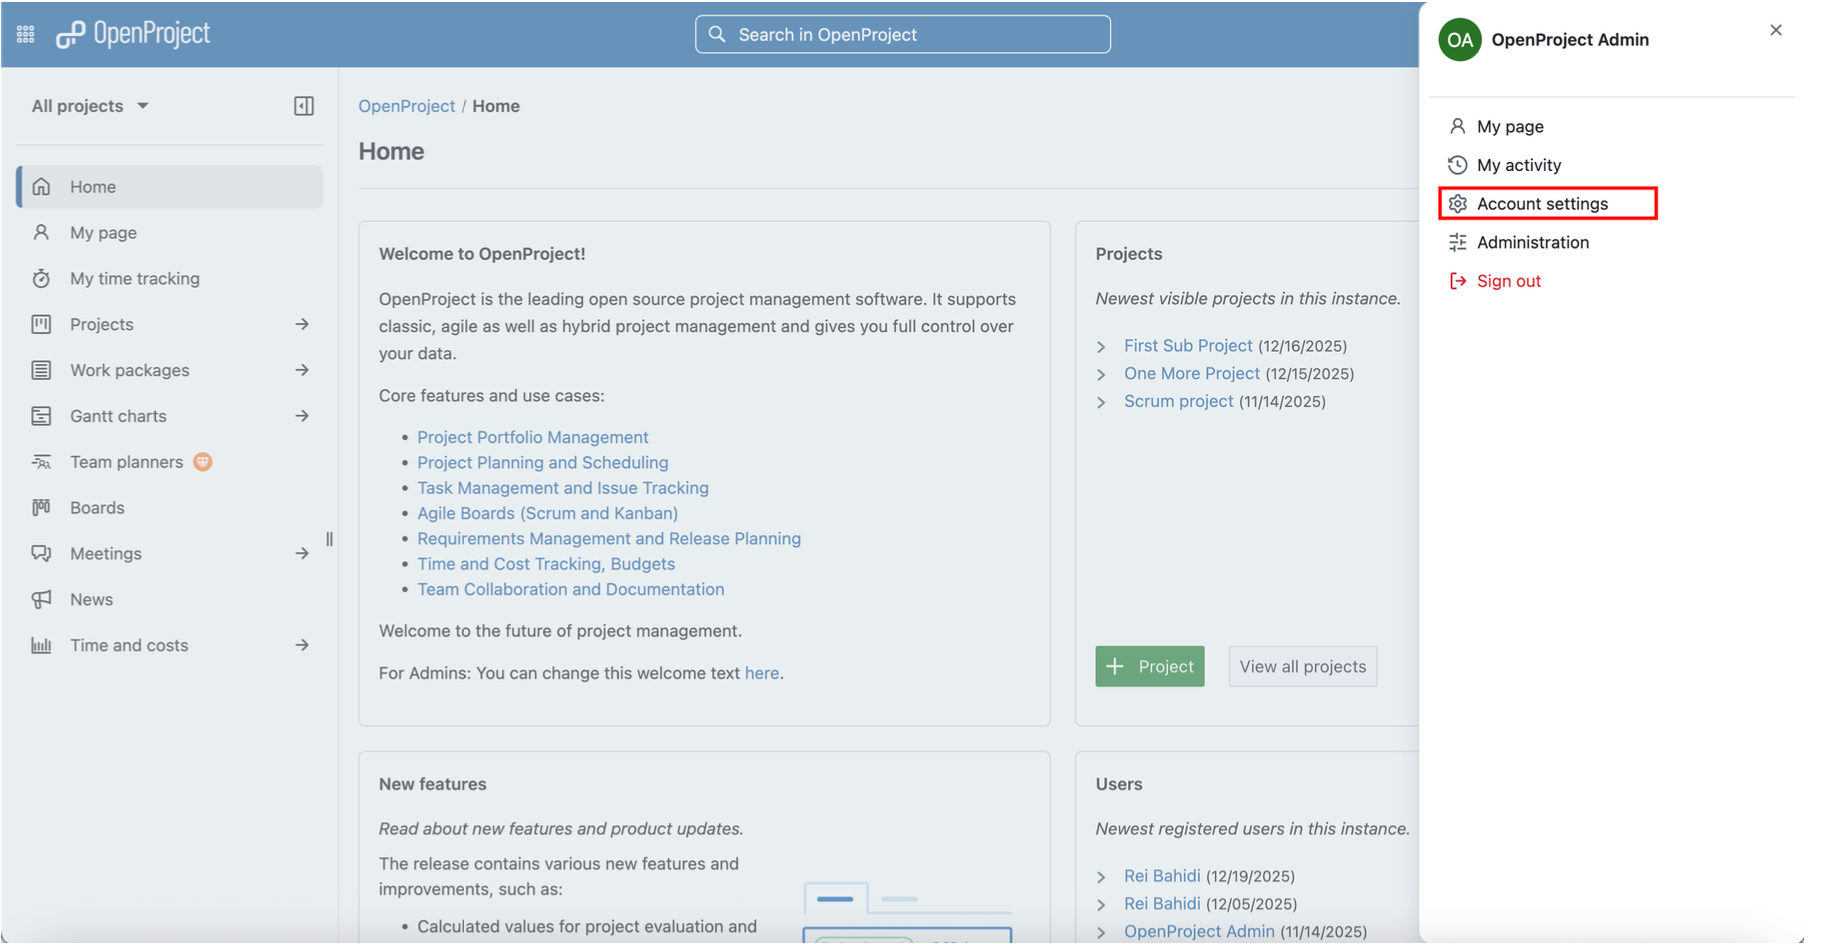
Task: Click the green Project create button
Action: pyautogui.click(x=1150, y=667)
